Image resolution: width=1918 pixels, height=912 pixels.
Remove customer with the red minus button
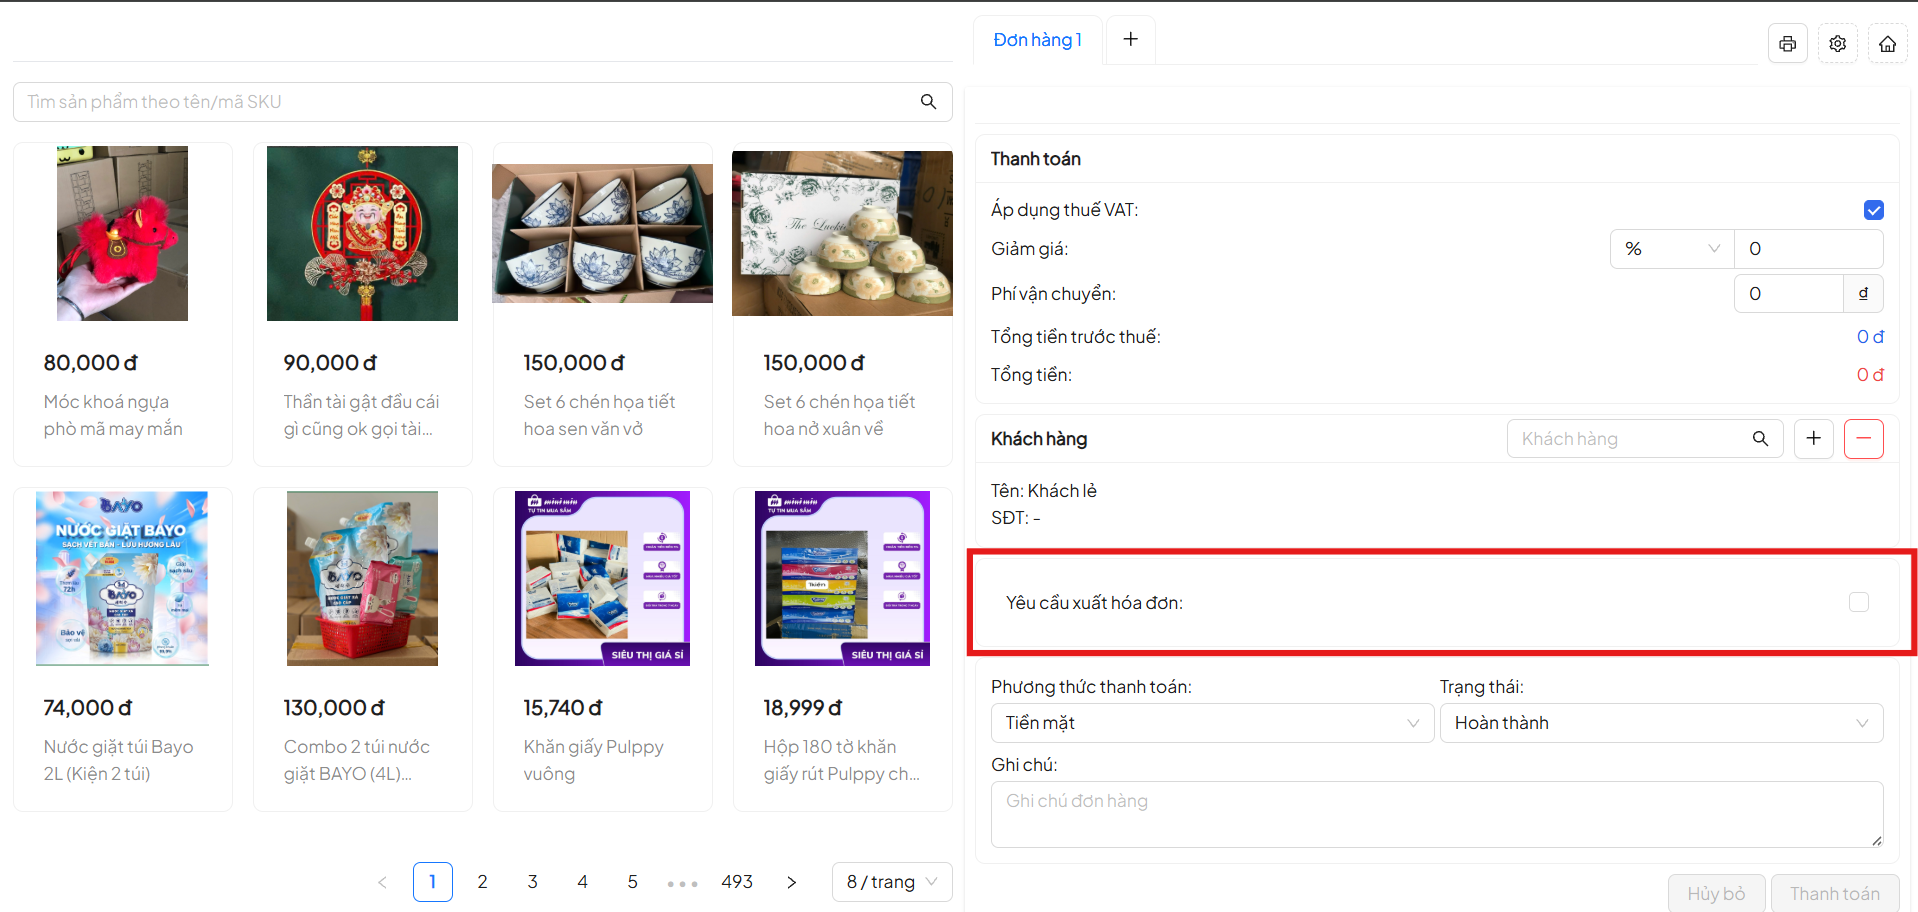click(1863, 439)
